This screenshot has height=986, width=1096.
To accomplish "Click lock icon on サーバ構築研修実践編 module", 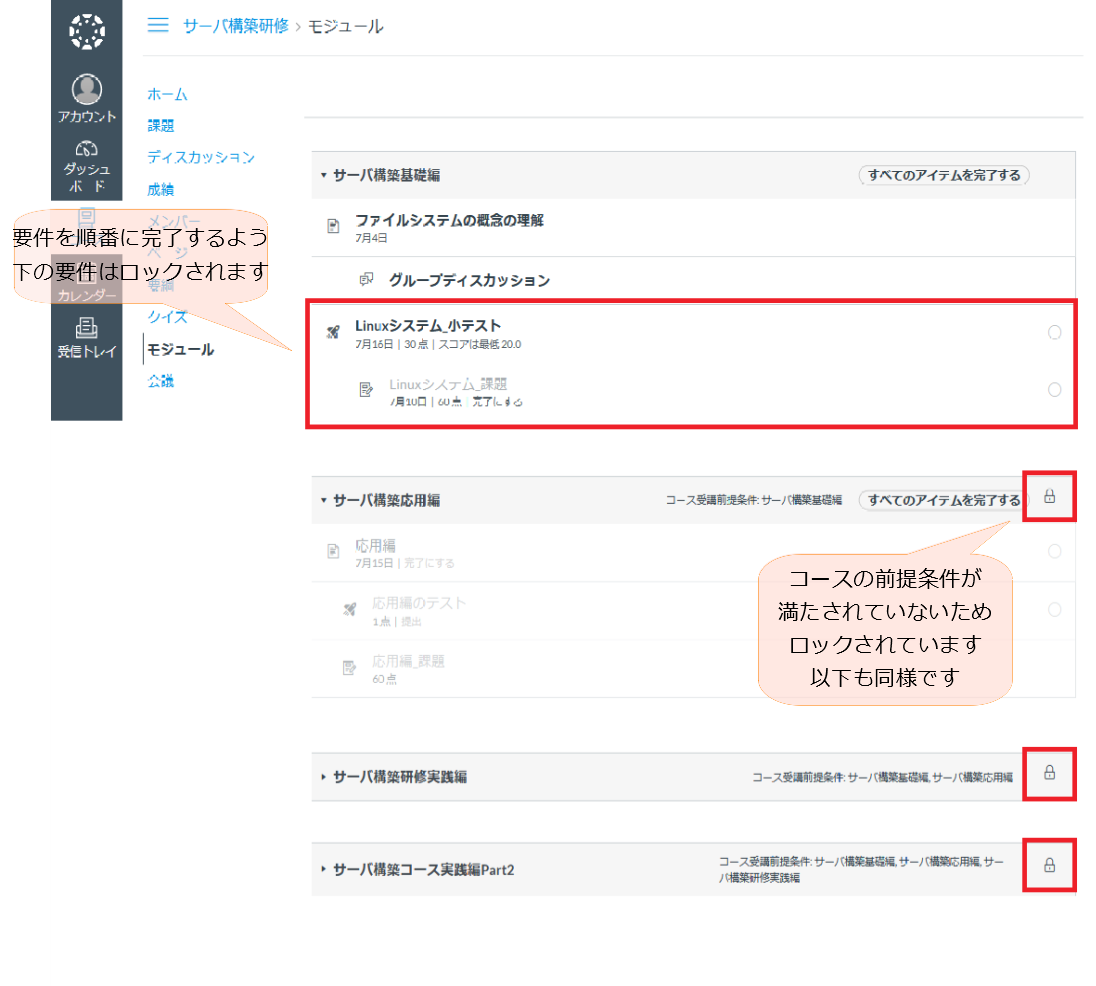I will [1049, 772].
